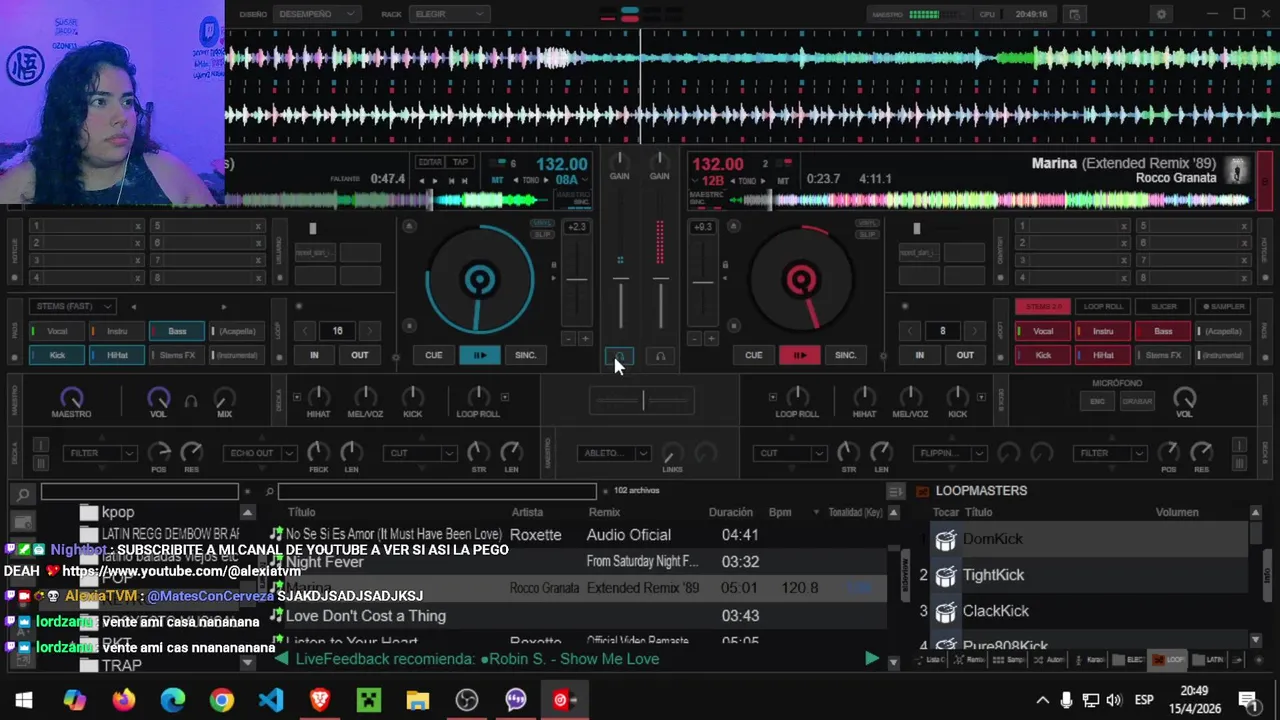Play the ClackKick sample drum icon
This screenshot has height=720, width=1280.
(945, 612)
